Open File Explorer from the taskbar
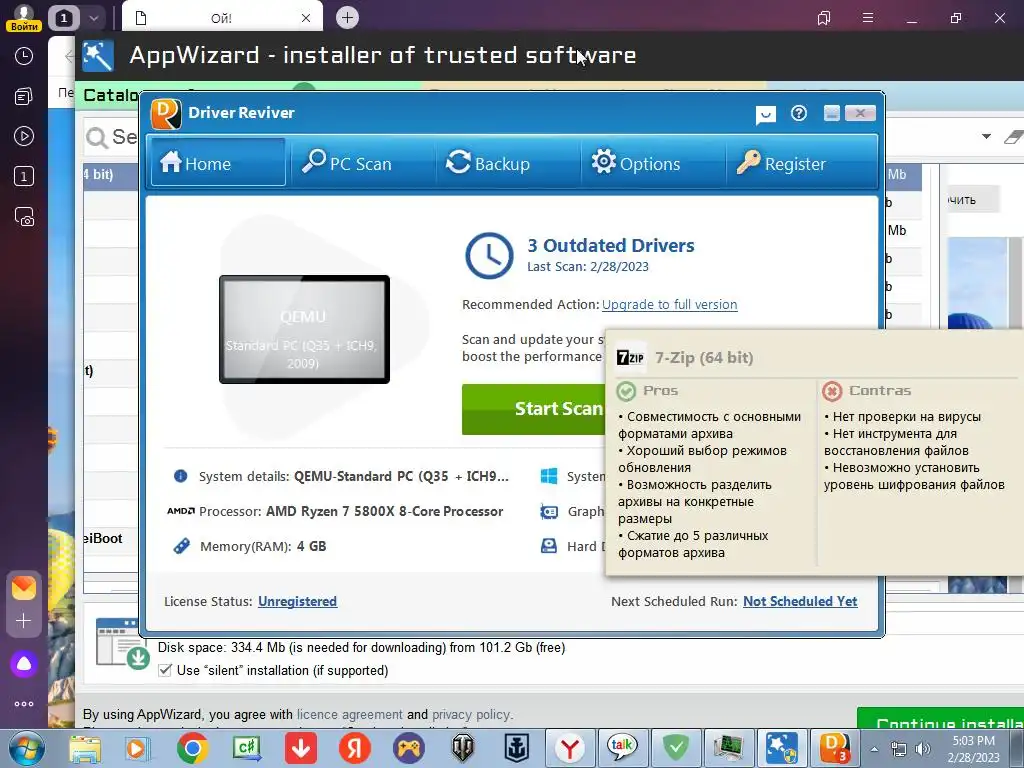The width and height of the screenshot is (1024, 768). (85, 748)
